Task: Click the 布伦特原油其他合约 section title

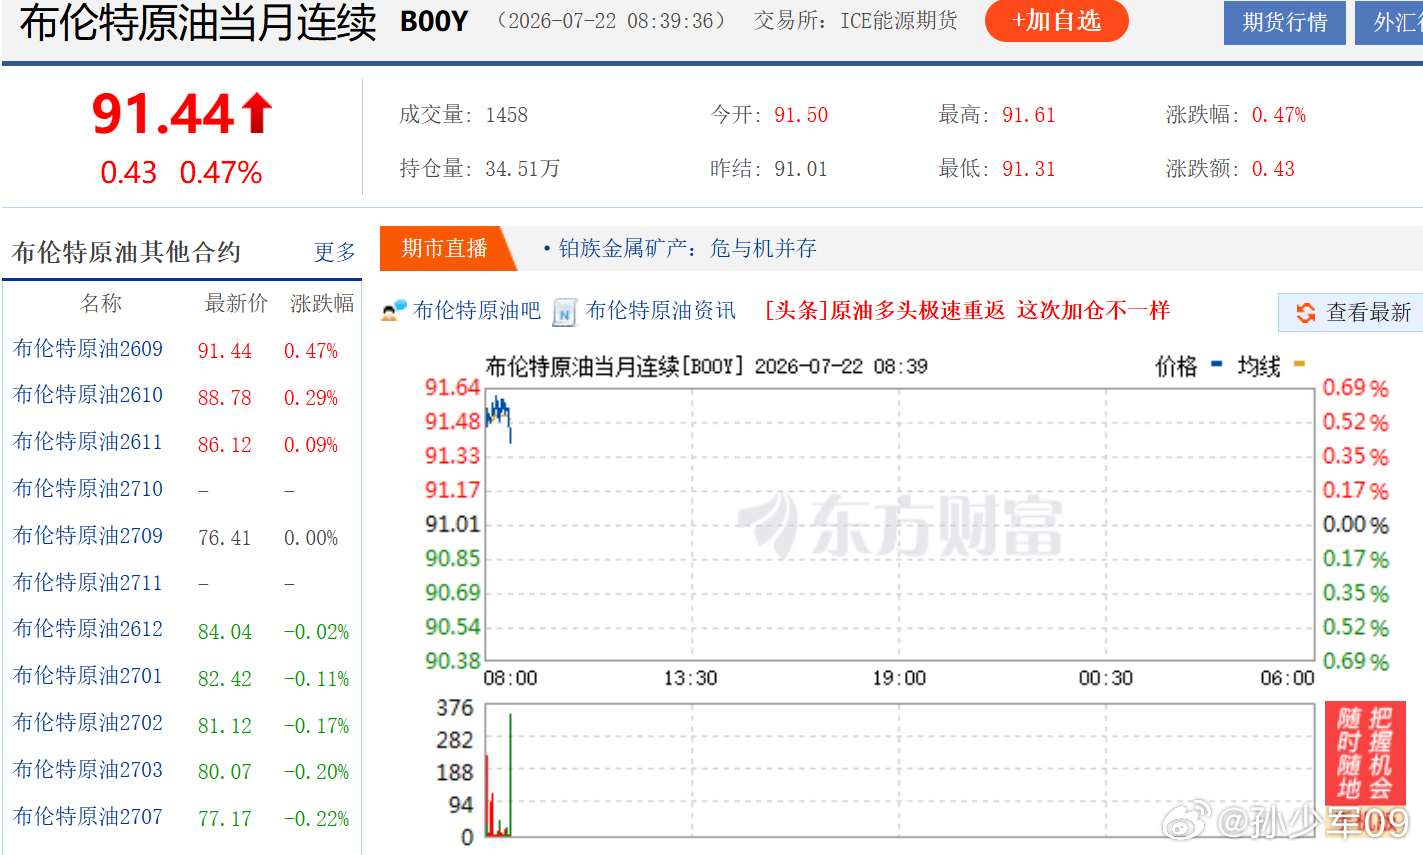Action: tap(126, 252)
